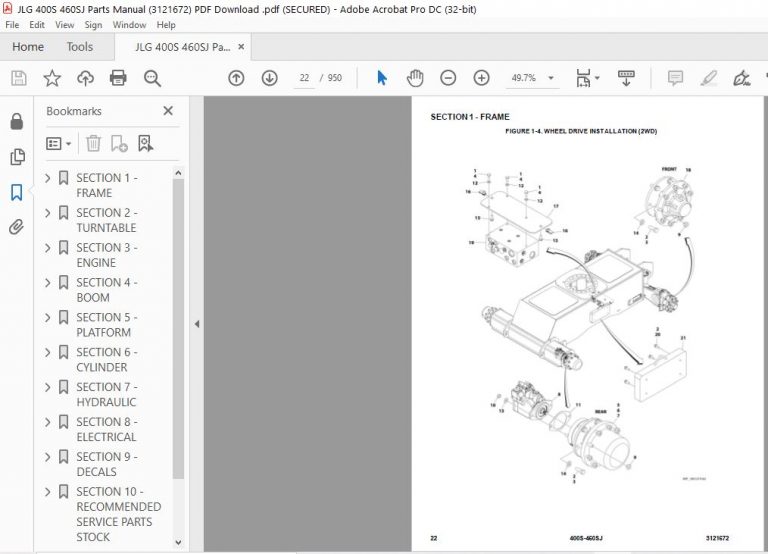Delete selected bookmark trash icon
Viewport: 768px width, 554px height.
[93, 144]
